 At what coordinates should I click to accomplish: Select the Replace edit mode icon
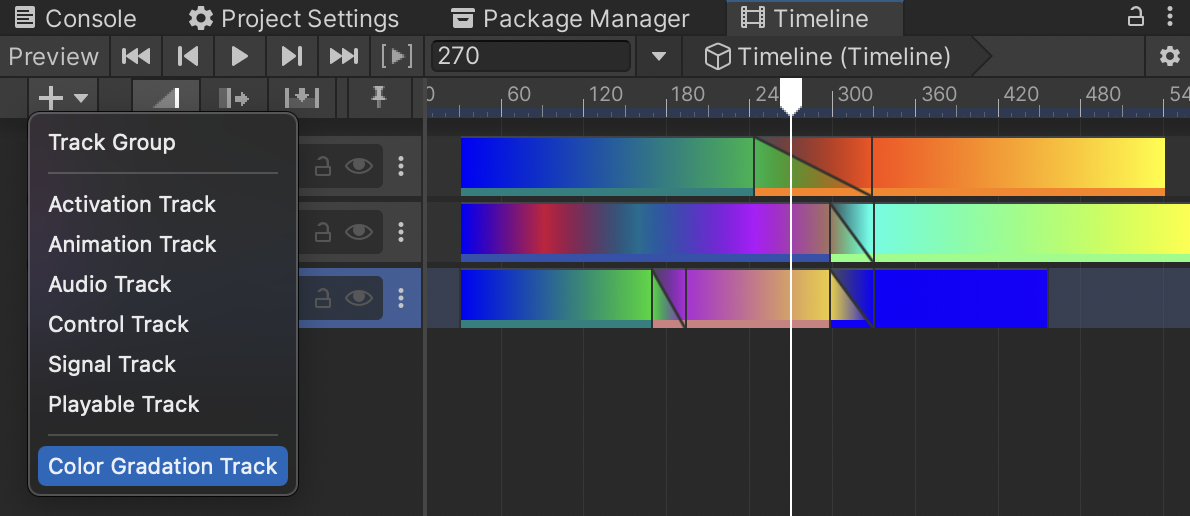coord(301,97)
